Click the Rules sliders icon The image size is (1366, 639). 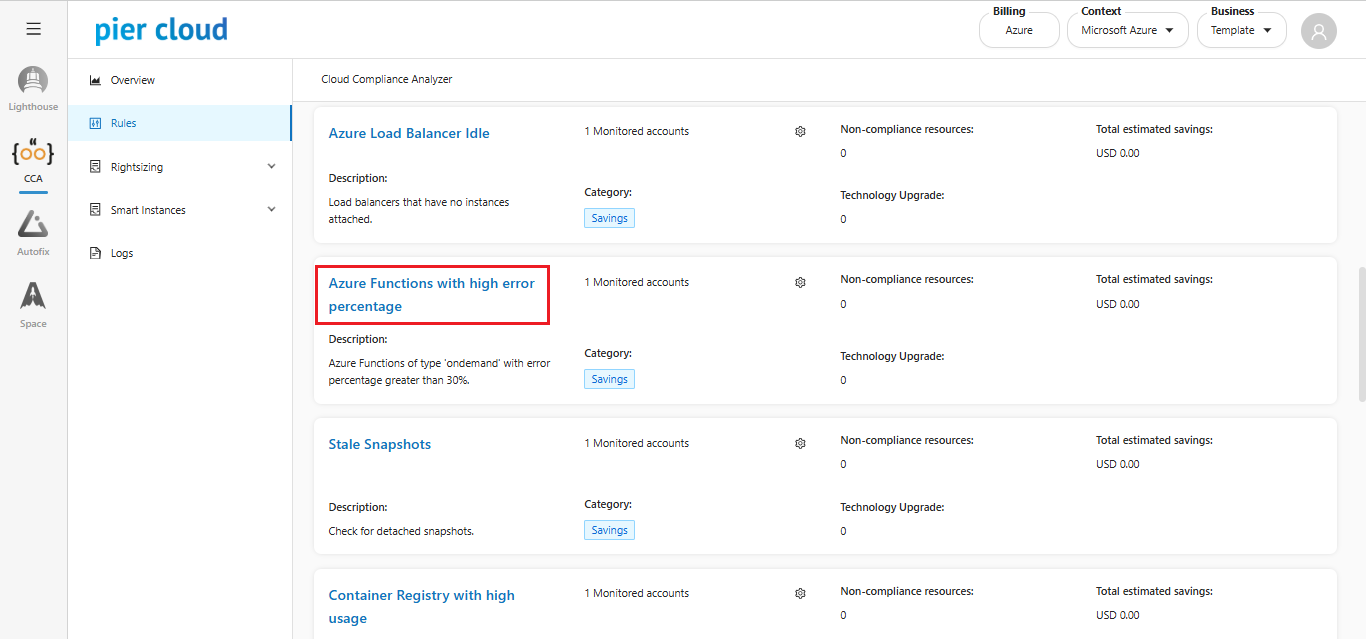(x=95, y=123)
